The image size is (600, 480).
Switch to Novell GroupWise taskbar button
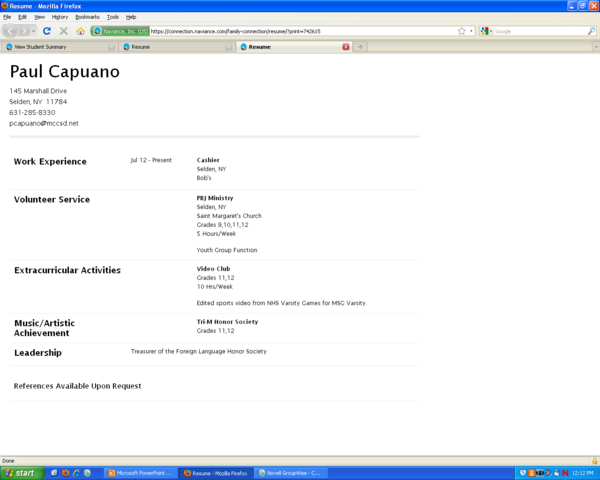[292, 473]
